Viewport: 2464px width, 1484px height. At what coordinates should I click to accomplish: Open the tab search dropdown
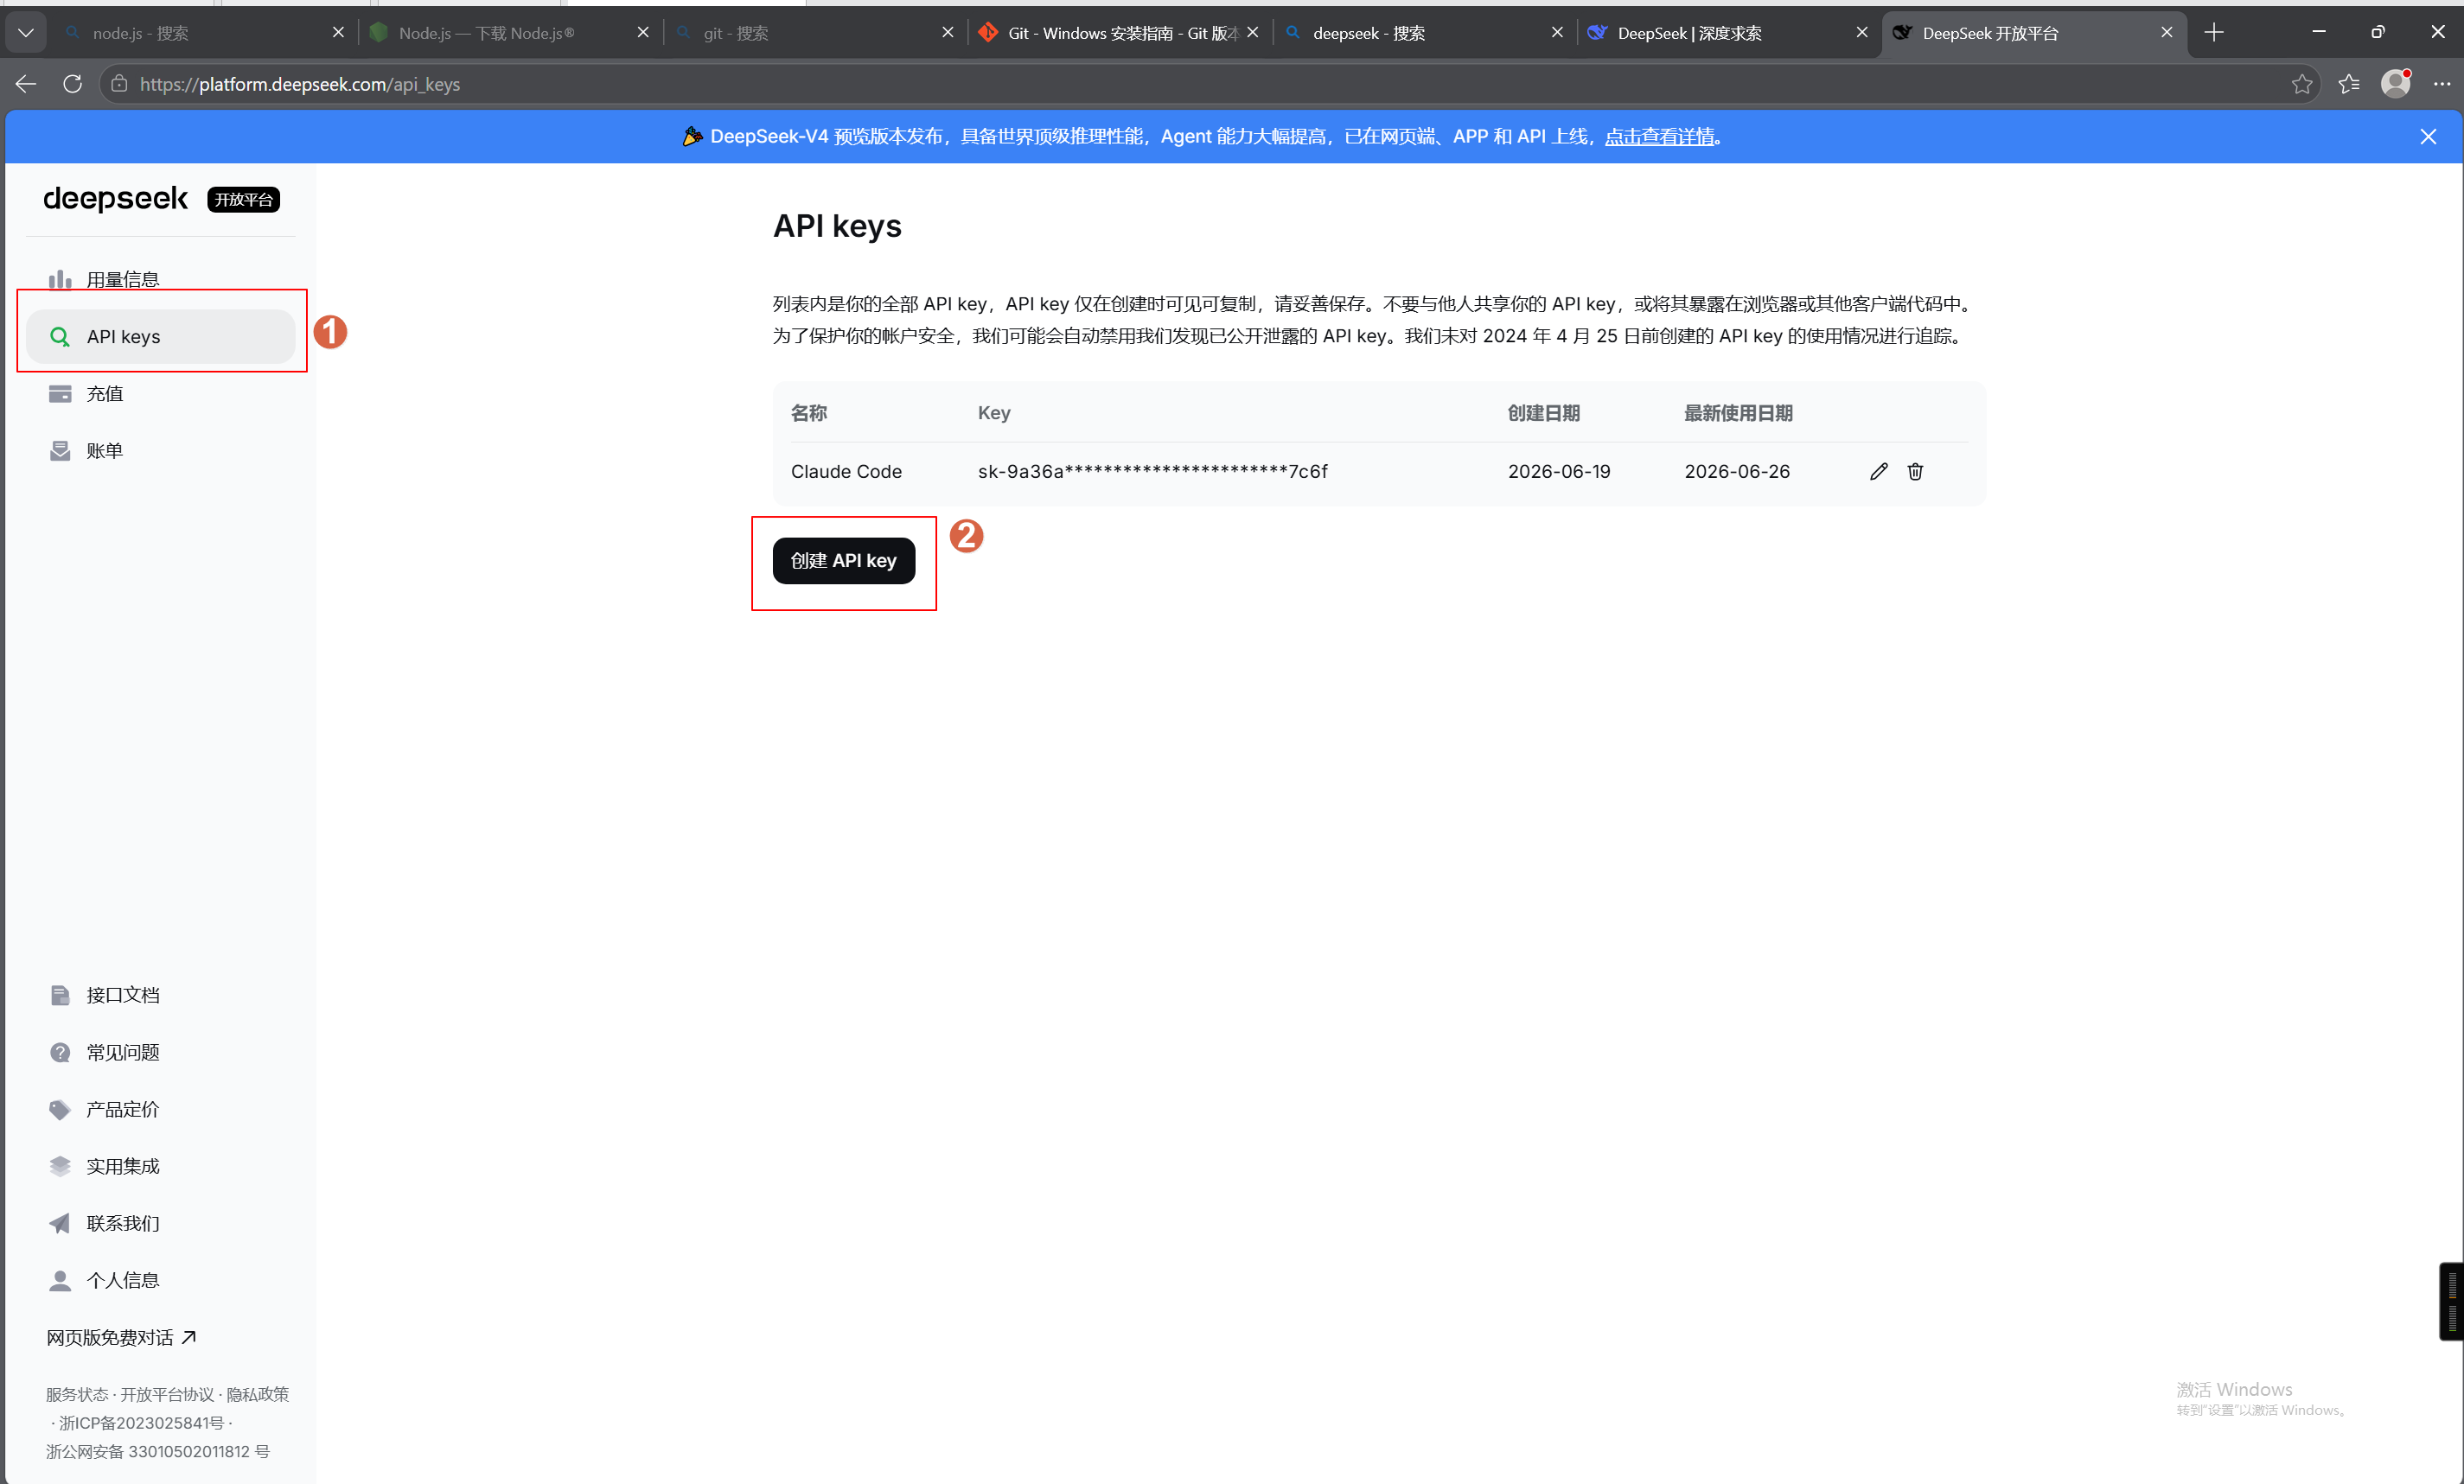[x=26, y=33]
